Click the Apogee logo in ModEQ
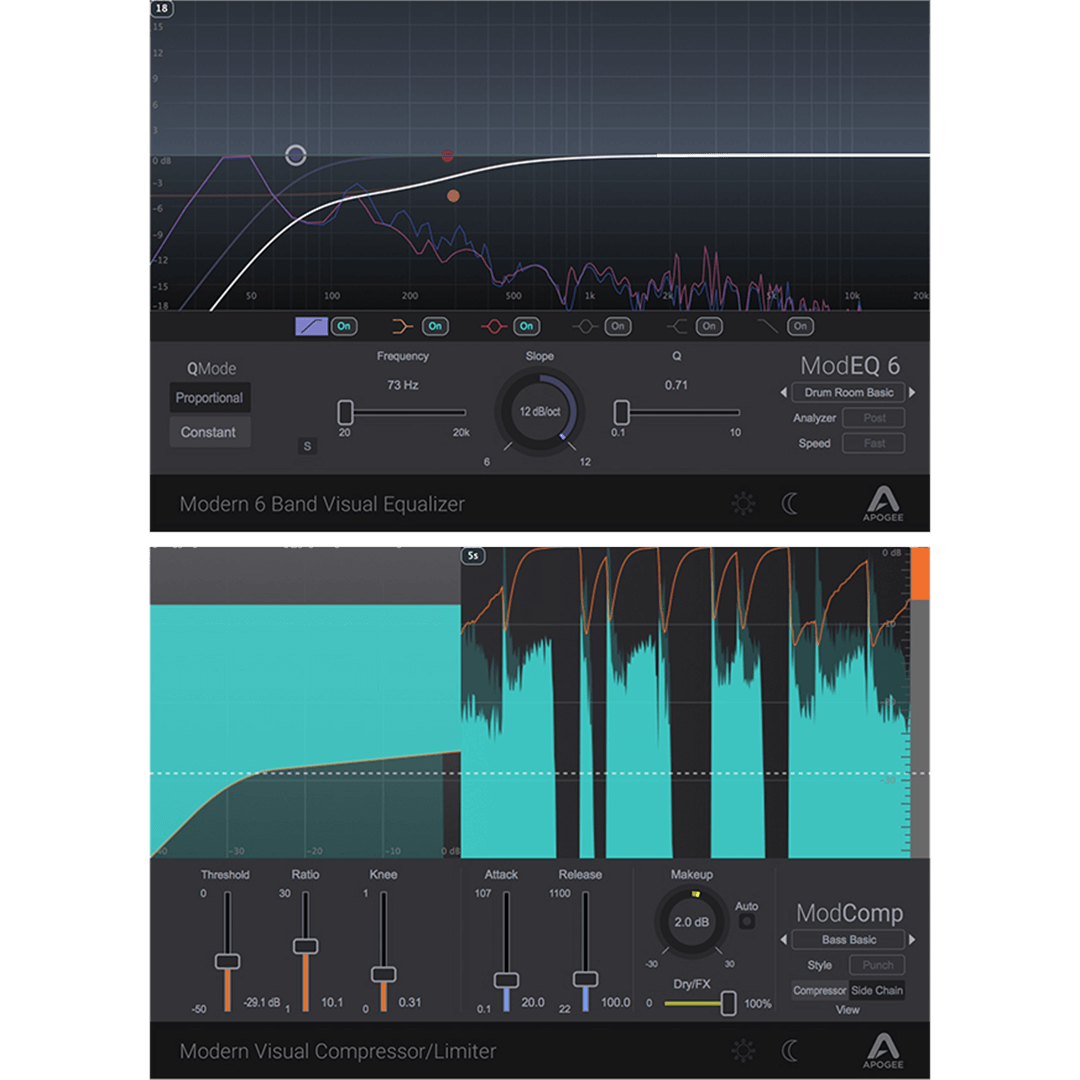The image size is (1080, 1080). (x=883, y=503)
